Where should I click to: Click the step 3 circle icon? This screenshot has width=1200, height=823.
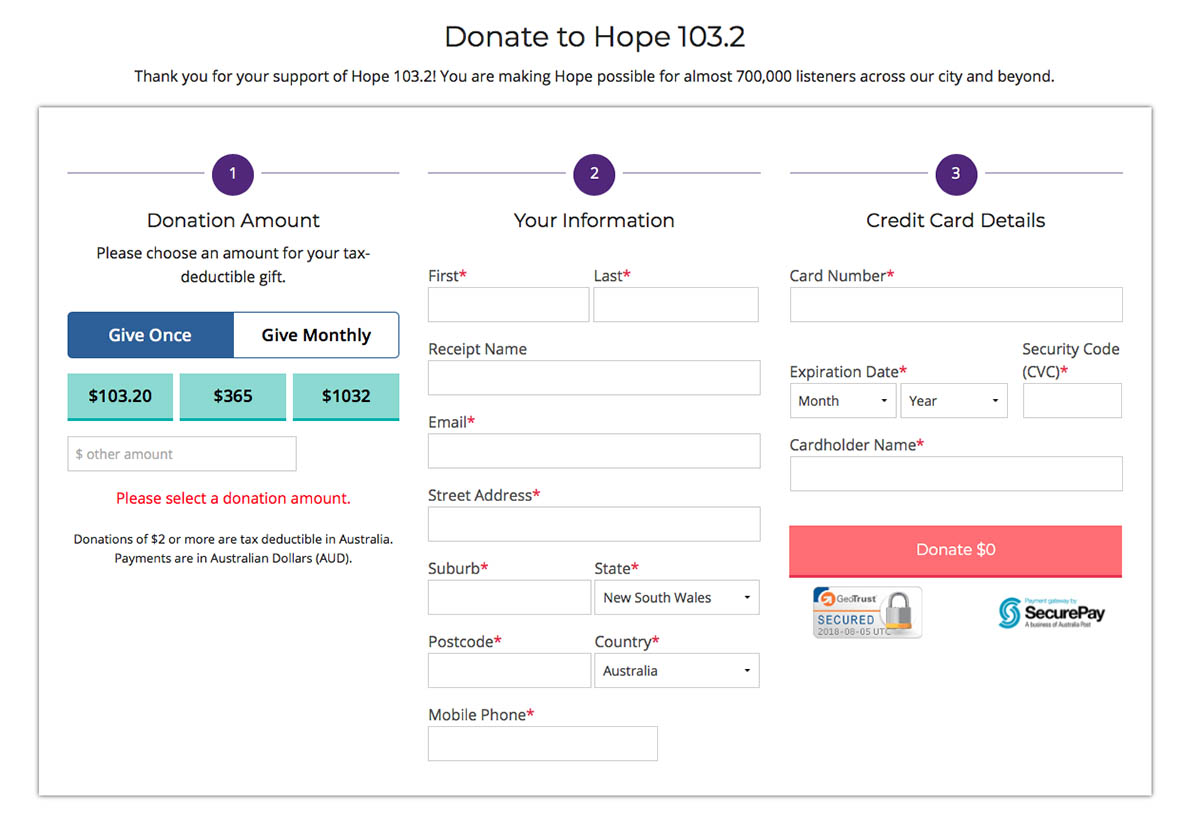coord(955,174)
